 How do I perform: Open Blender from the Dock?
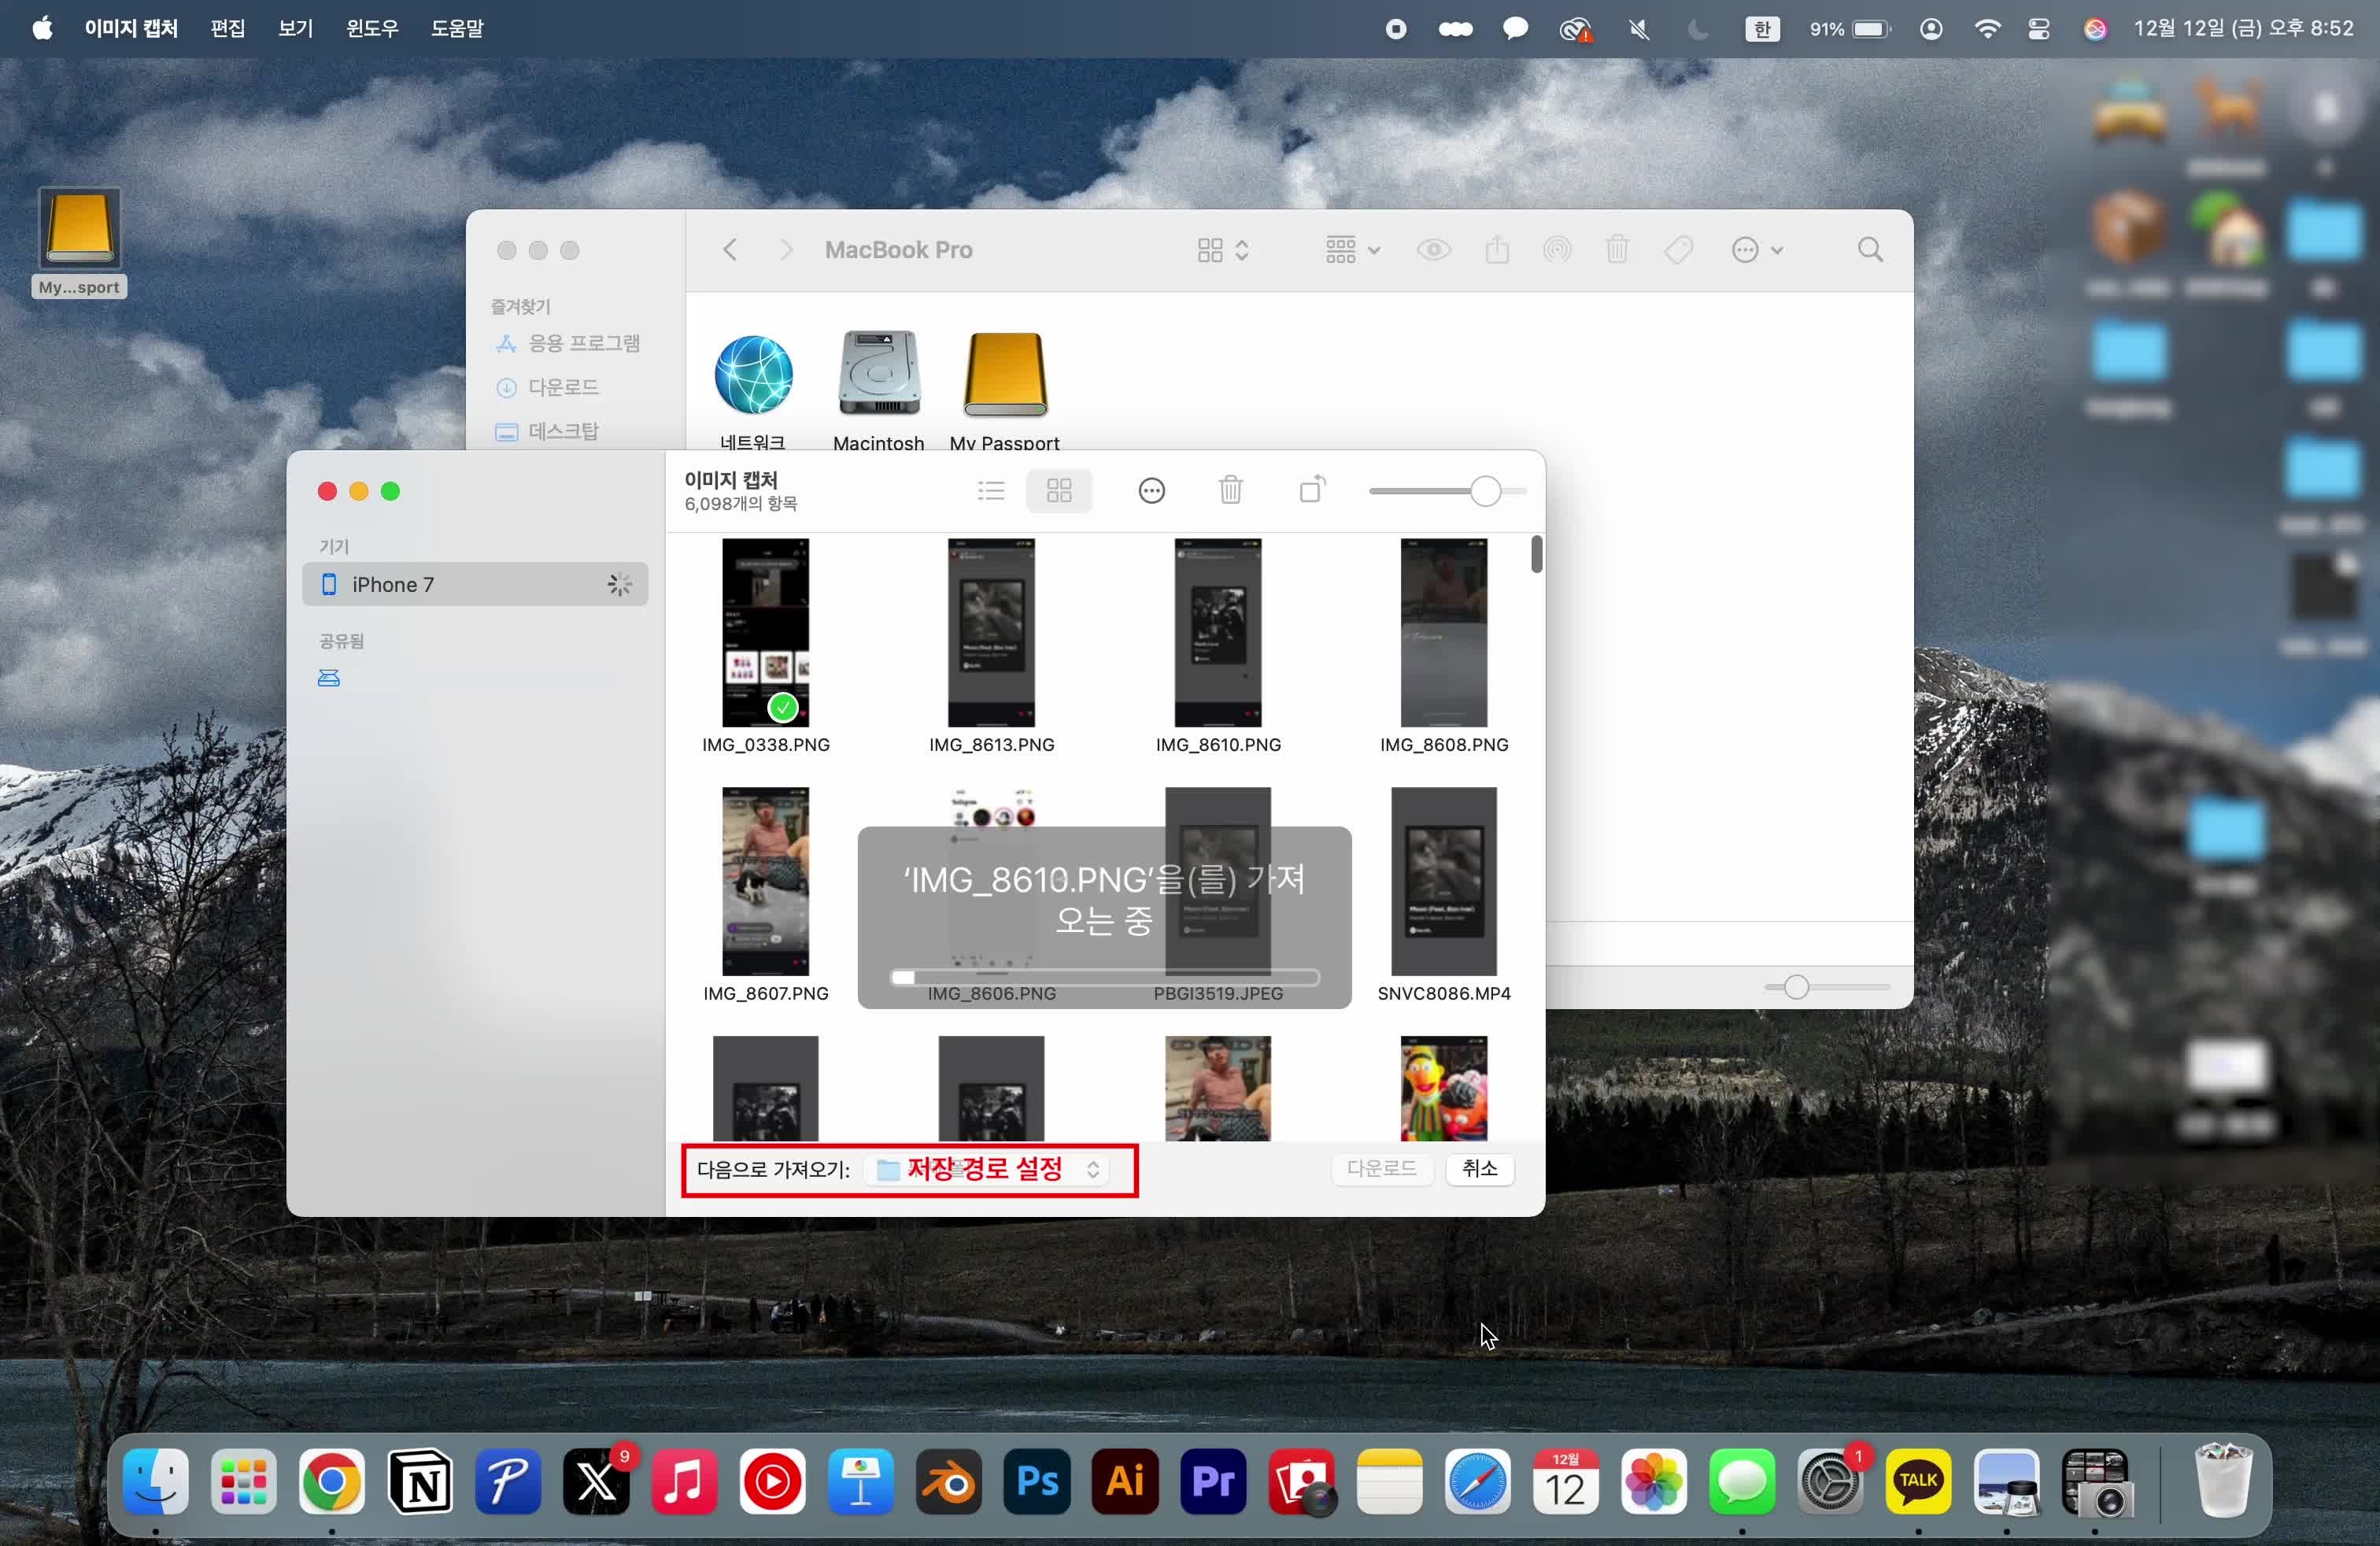[x=949, y=1482]
